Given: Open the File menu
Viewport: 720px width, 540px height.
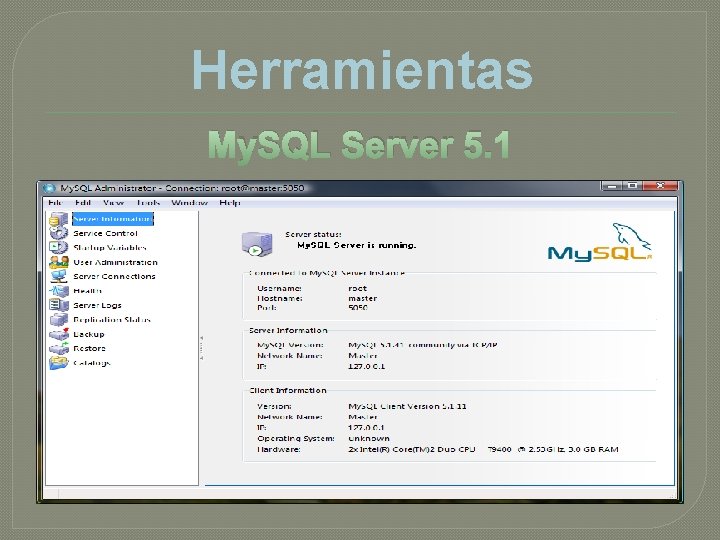Looking at the screenshot, I should (55, 202).
